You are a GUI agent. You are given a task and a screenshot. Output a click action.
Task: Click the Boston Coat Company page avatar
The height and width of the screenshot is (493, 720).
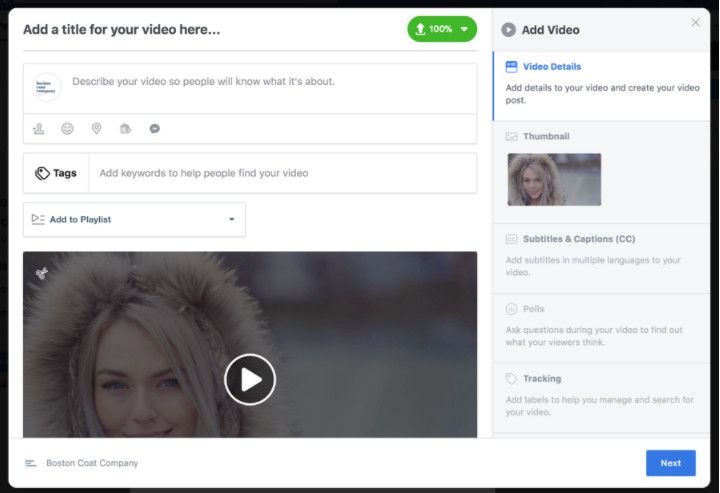coord(47,87)
